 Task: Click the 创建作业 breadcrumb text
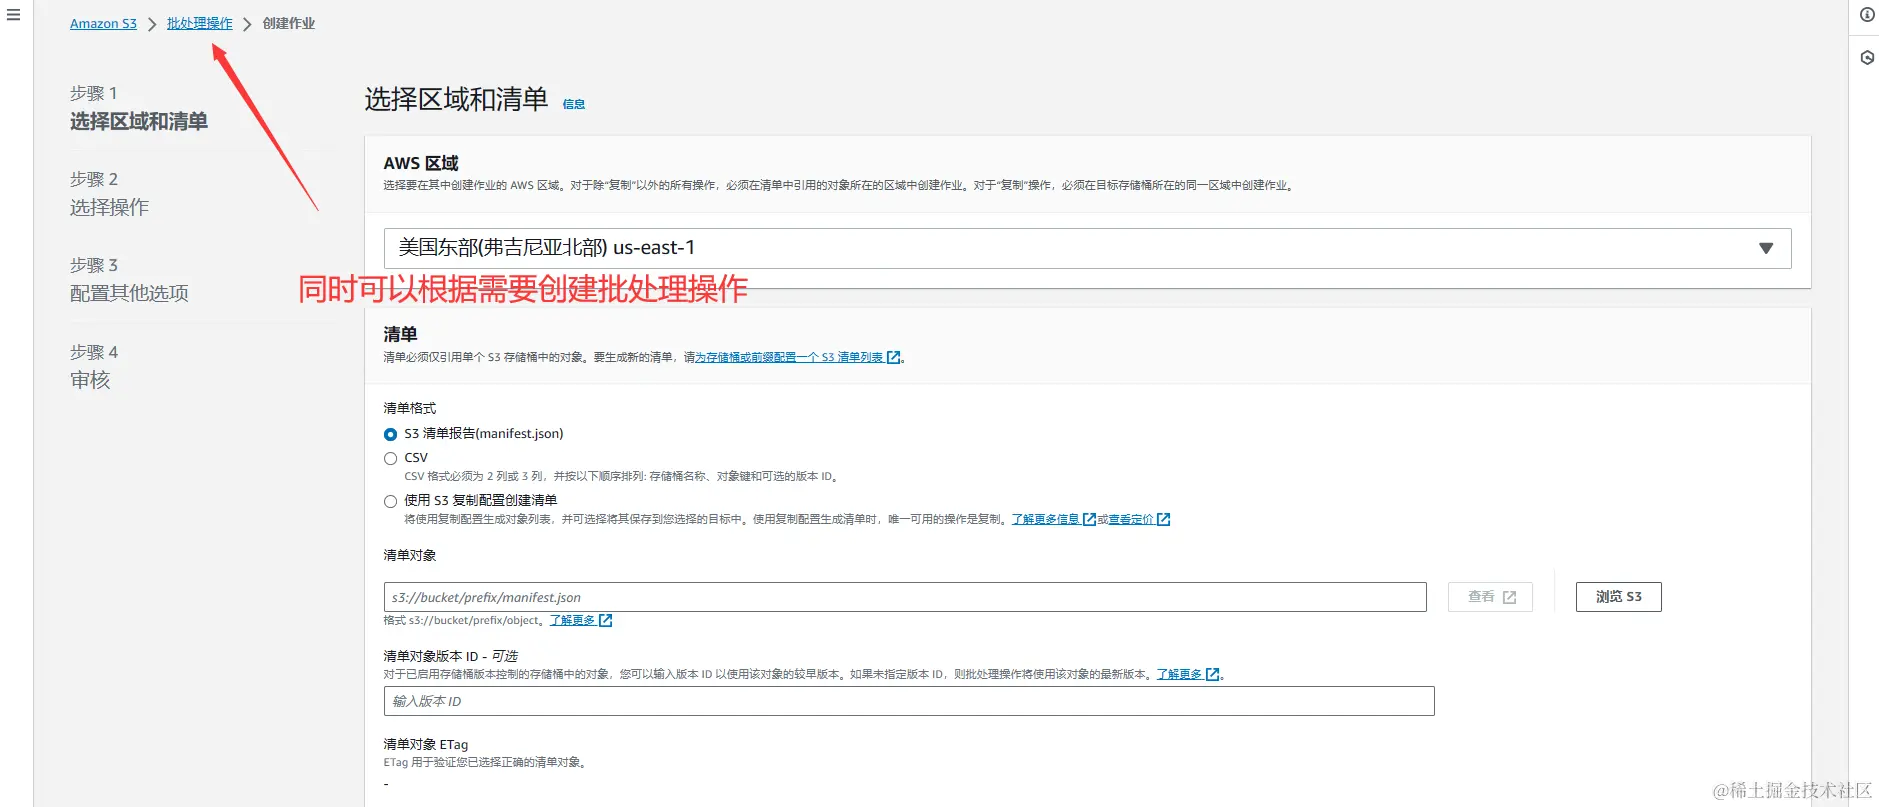288,23
